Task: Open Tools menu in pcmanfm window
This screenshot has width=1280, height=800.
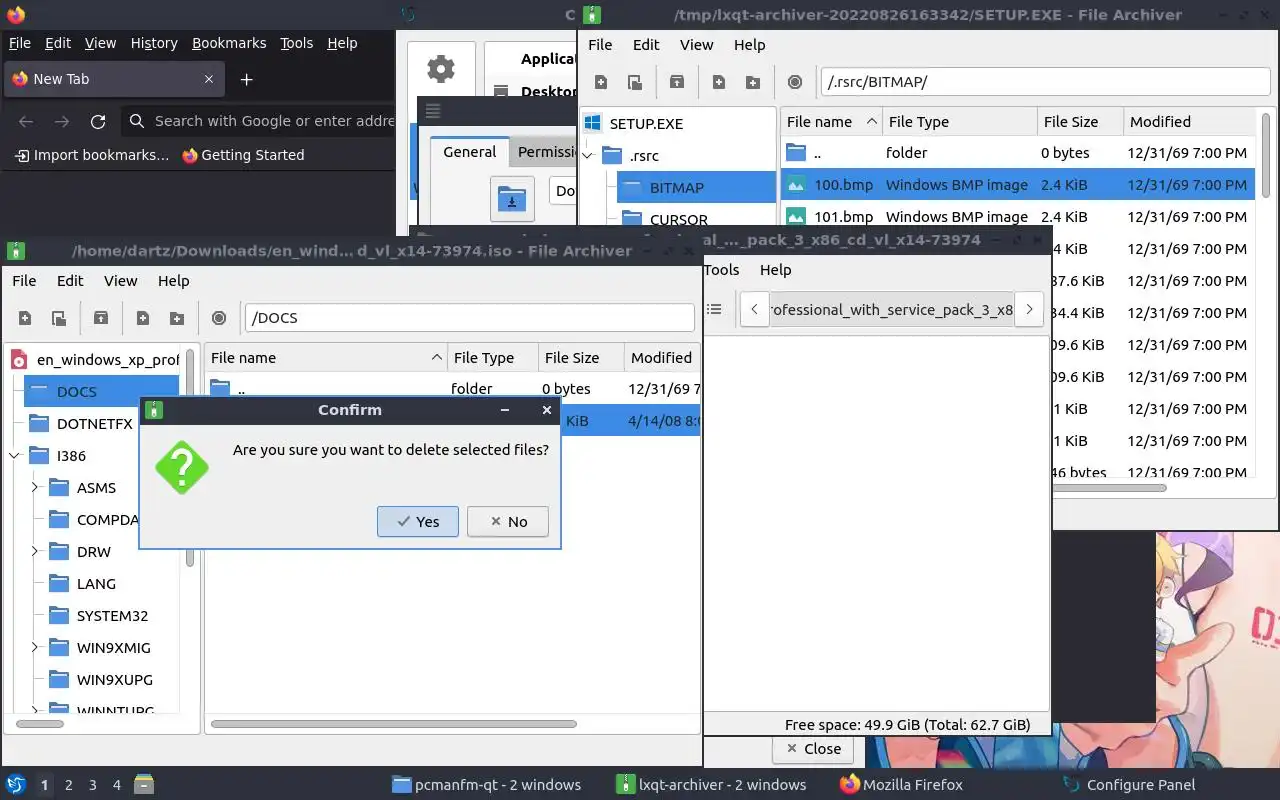Action: 721,270
